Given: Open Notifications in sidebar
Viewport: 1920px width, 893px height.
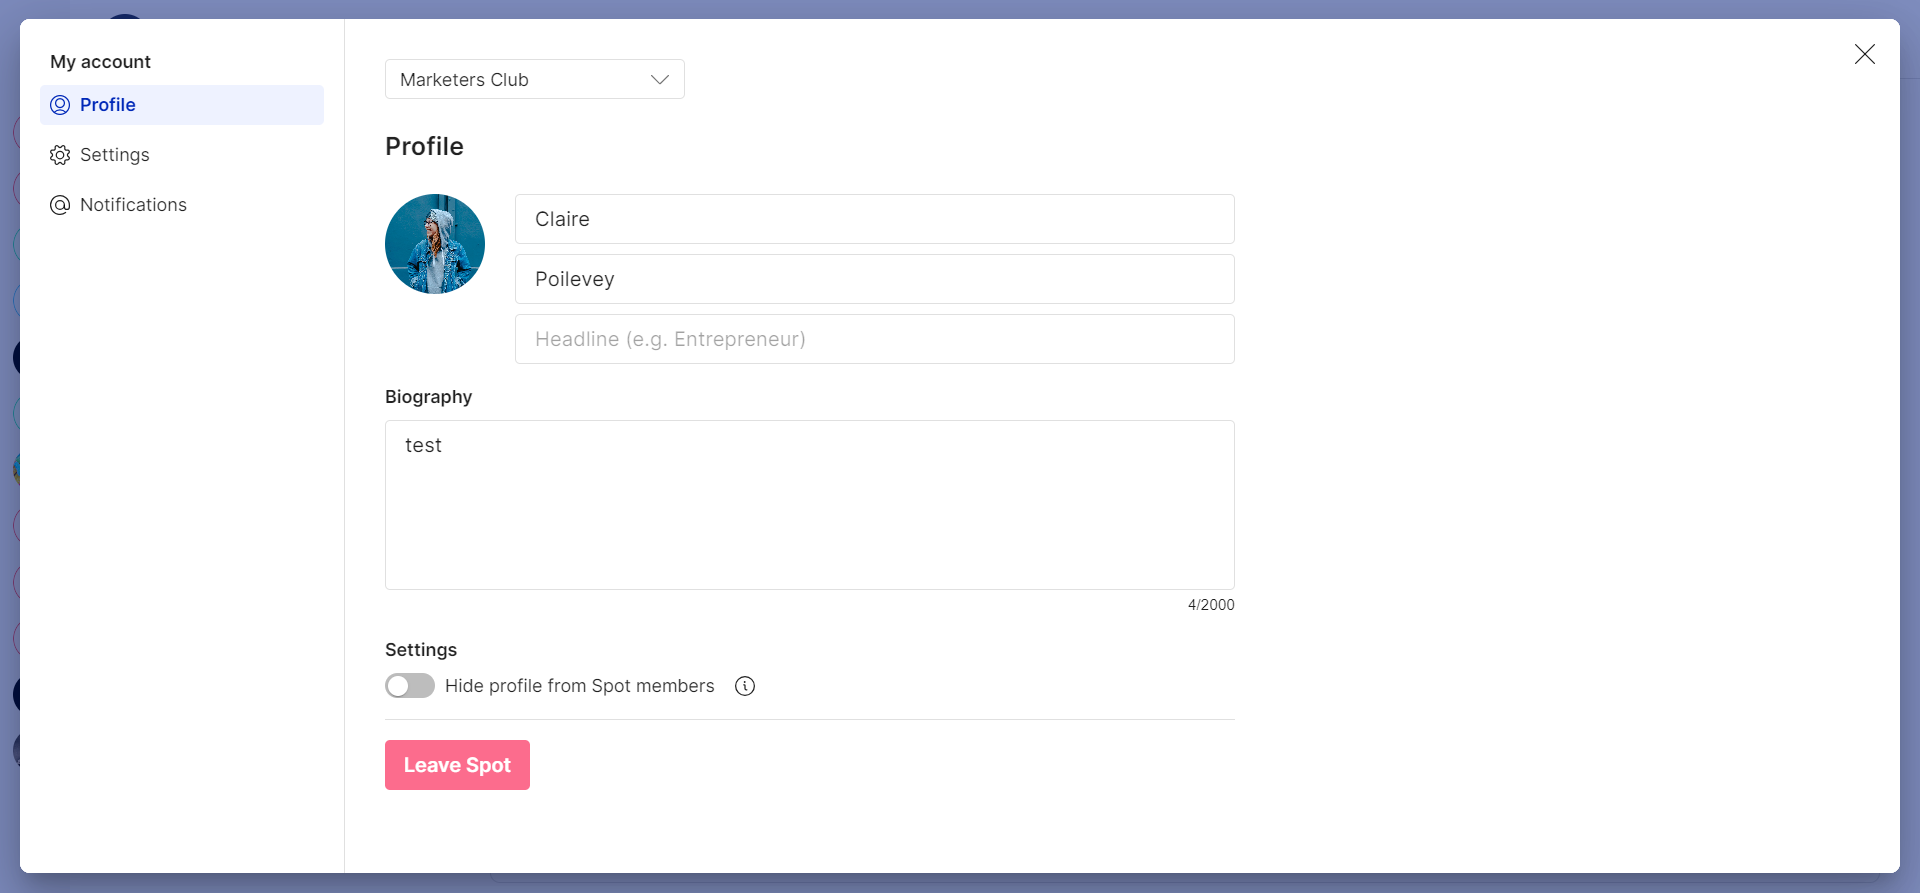Looking at the screenshot, I should [133, 205].
